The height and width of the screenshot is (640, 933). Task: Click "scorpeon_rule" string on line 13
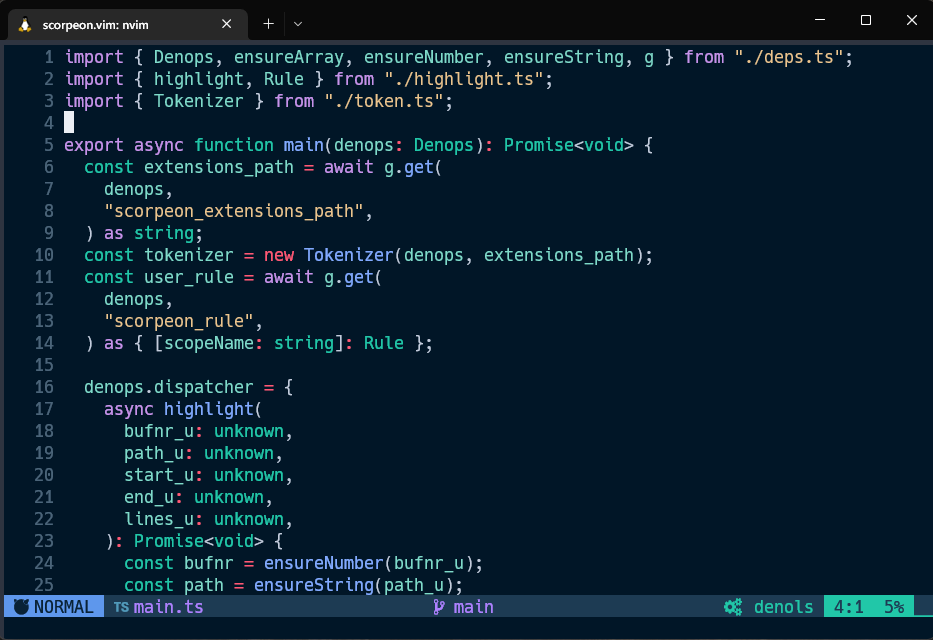pyautogui.click(x=179, y=321)
